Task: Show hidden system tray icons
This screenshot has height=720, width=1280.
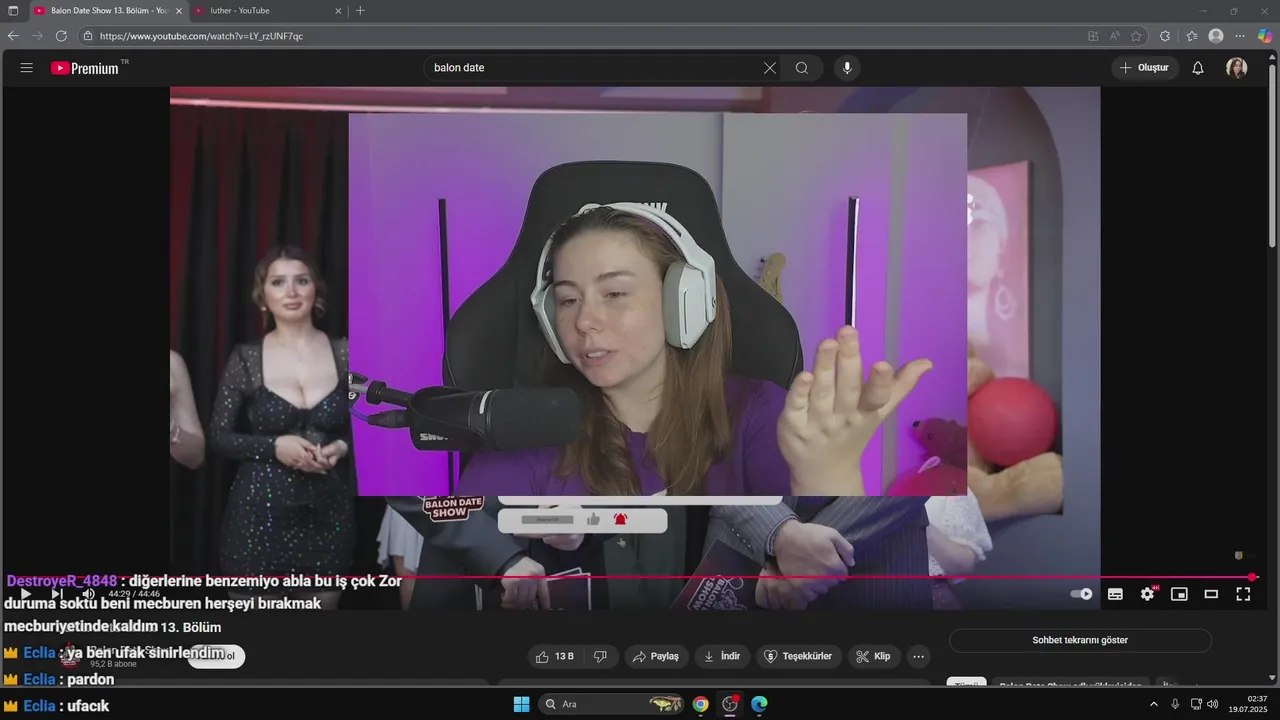Action: (x=1154, y=704)
